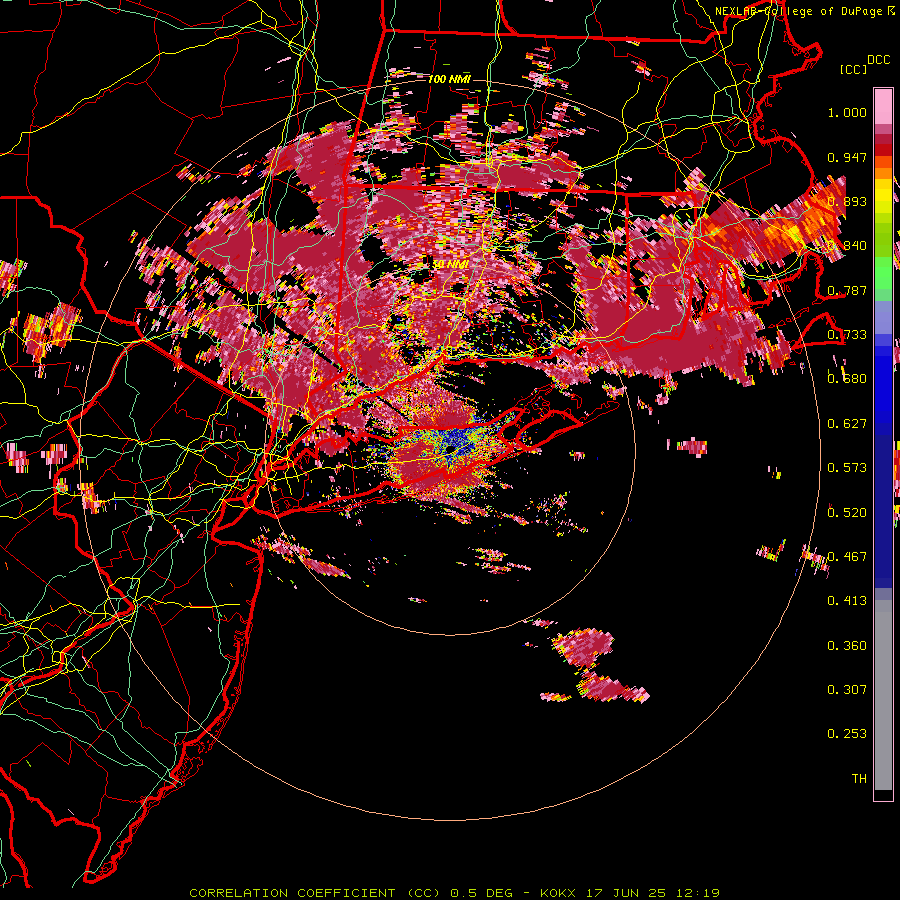Click the DCC label above the color scale
Viewport: 900px width, 900px height.
[x=878, y=60]
